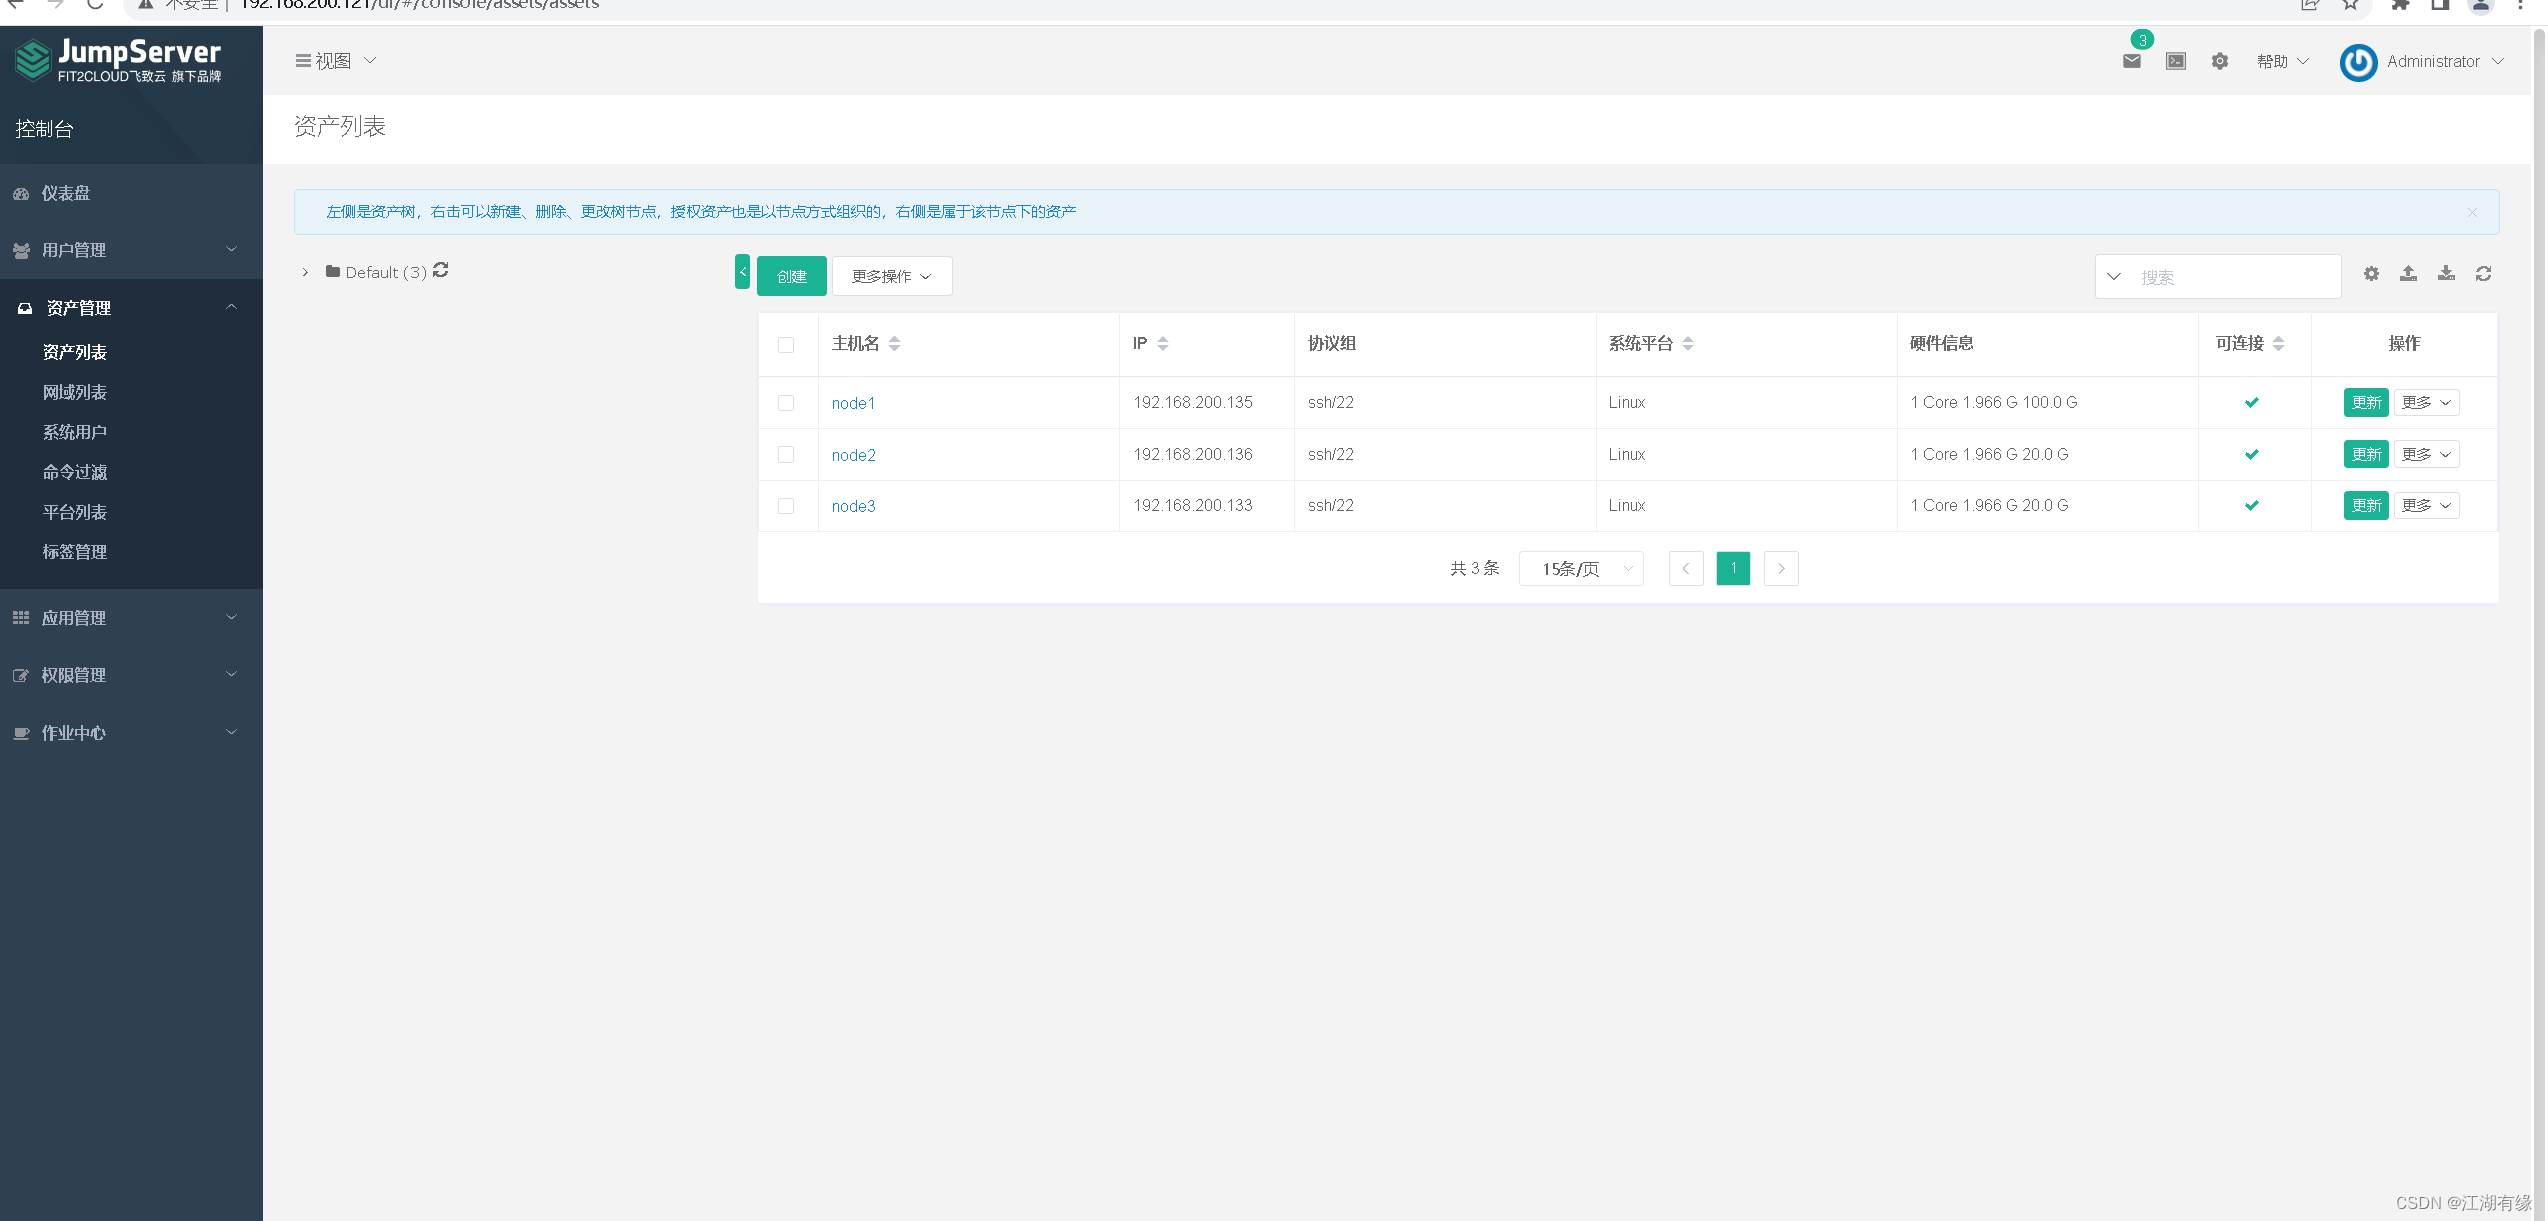This screenshot has width=2548, height=1221.
Task: Click the export download icon
Action: (x=2446, y=273)
